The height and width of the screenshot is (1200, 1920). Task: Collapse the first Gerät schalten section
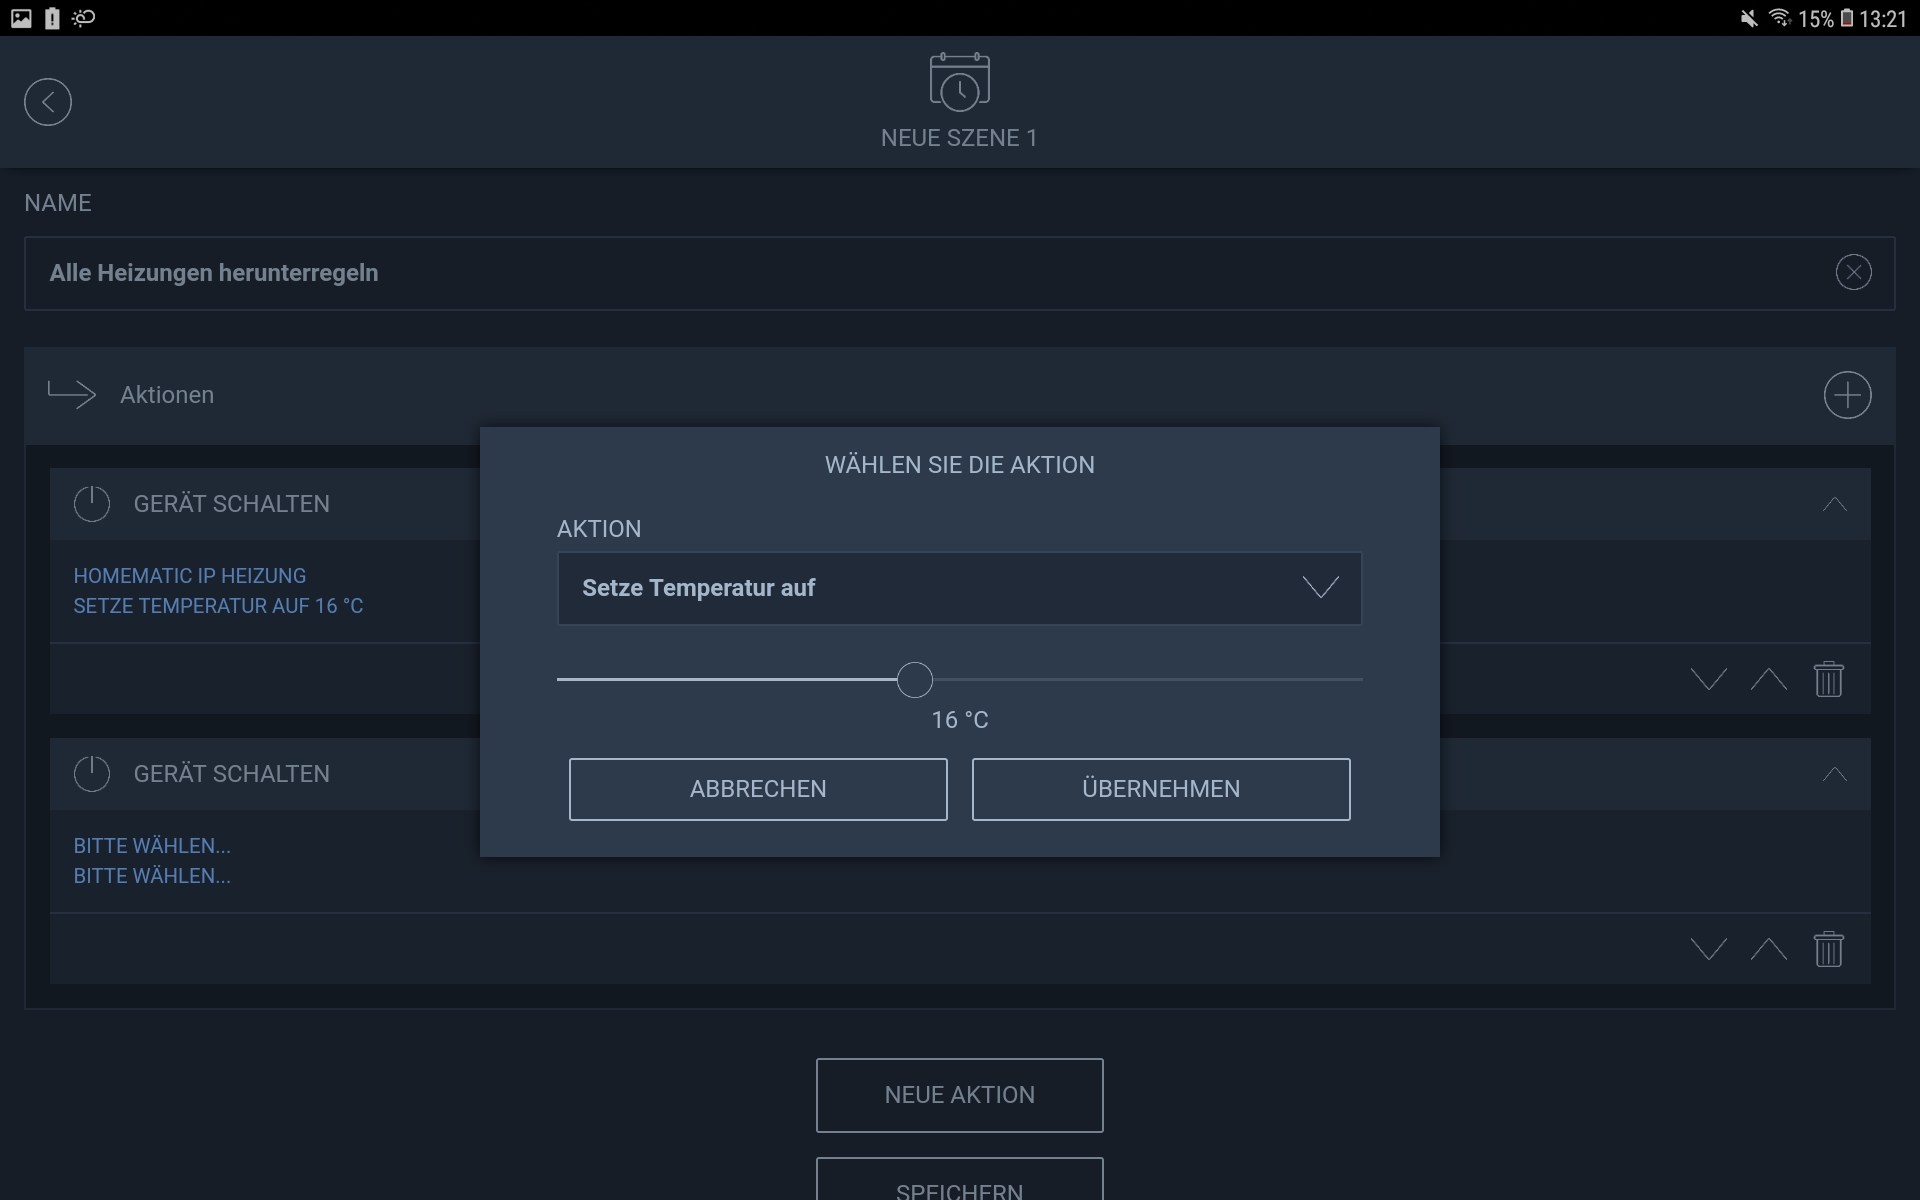point(1834,504)
